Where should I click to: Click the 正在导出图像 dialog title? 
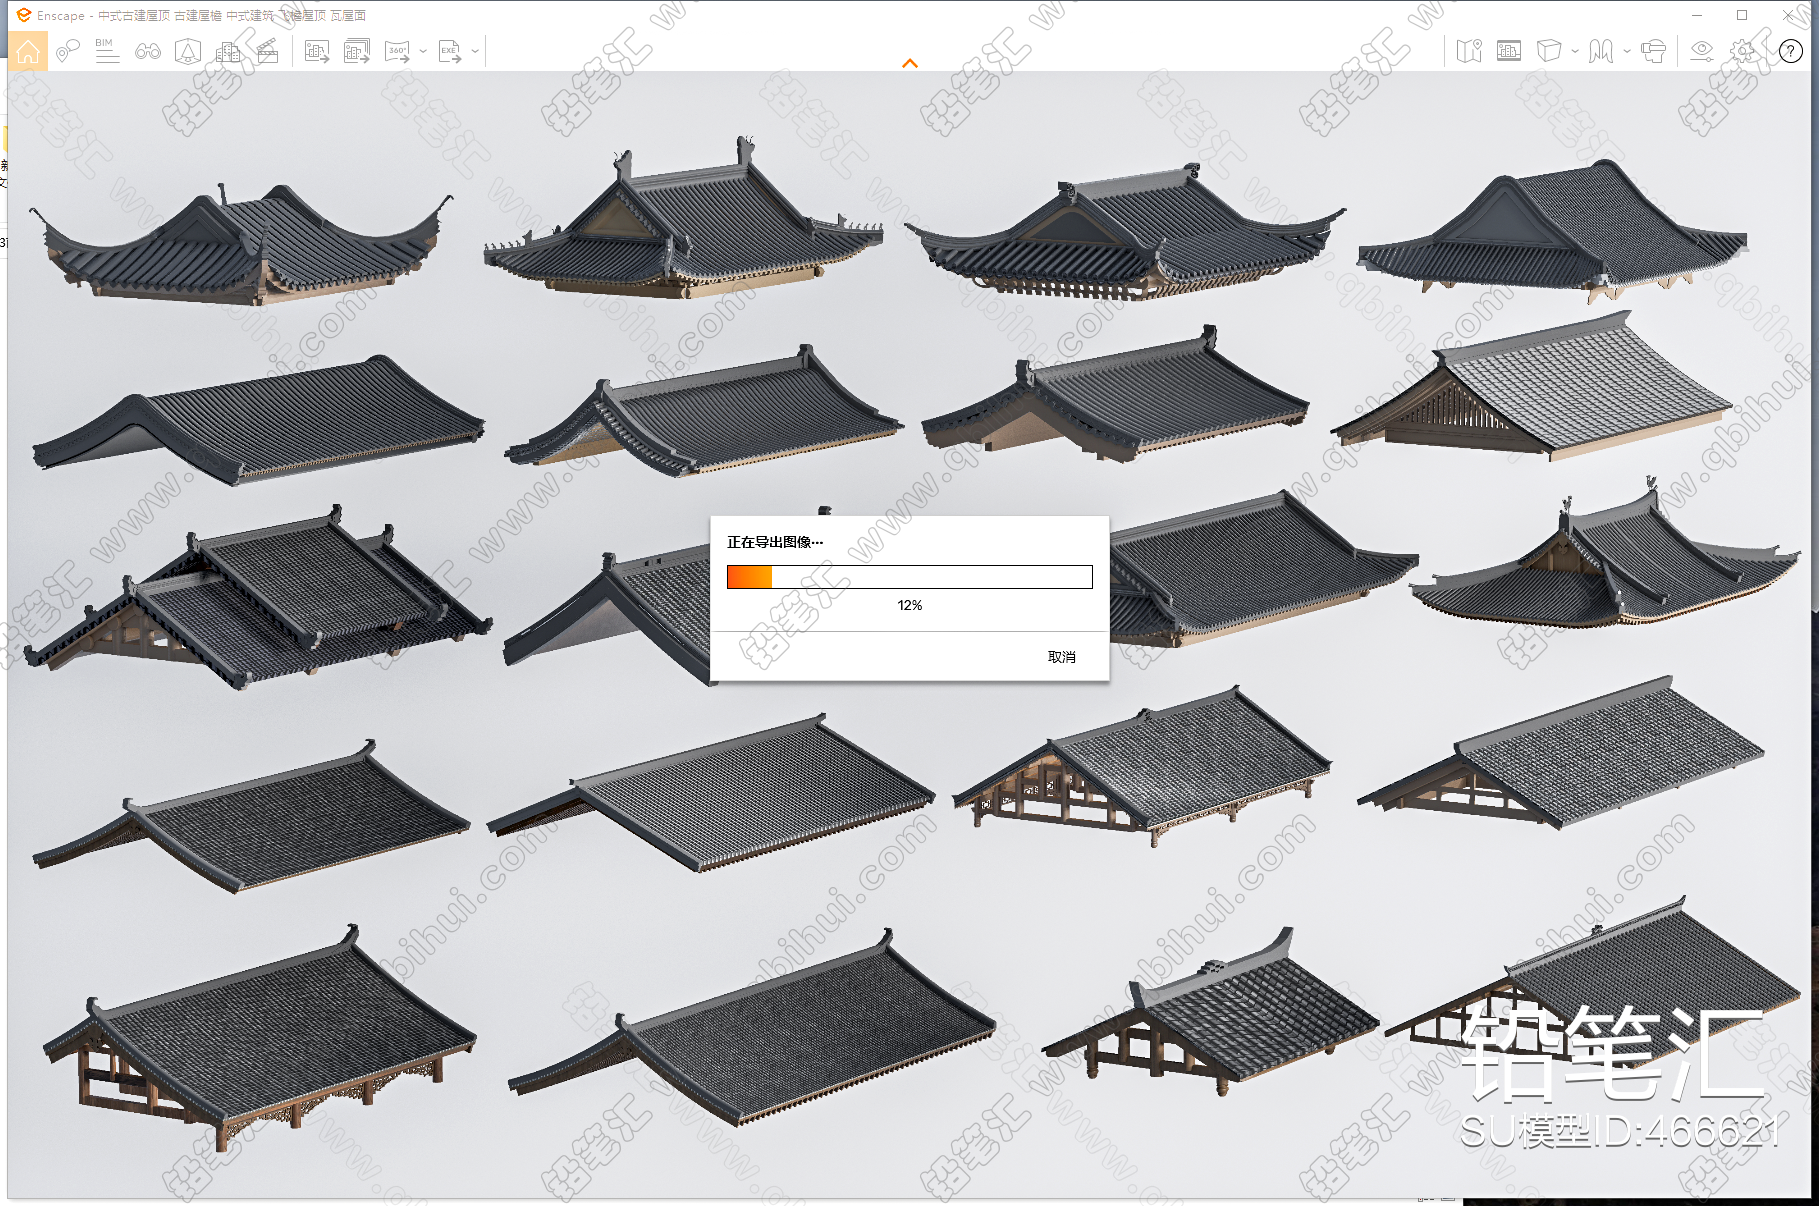775,542
